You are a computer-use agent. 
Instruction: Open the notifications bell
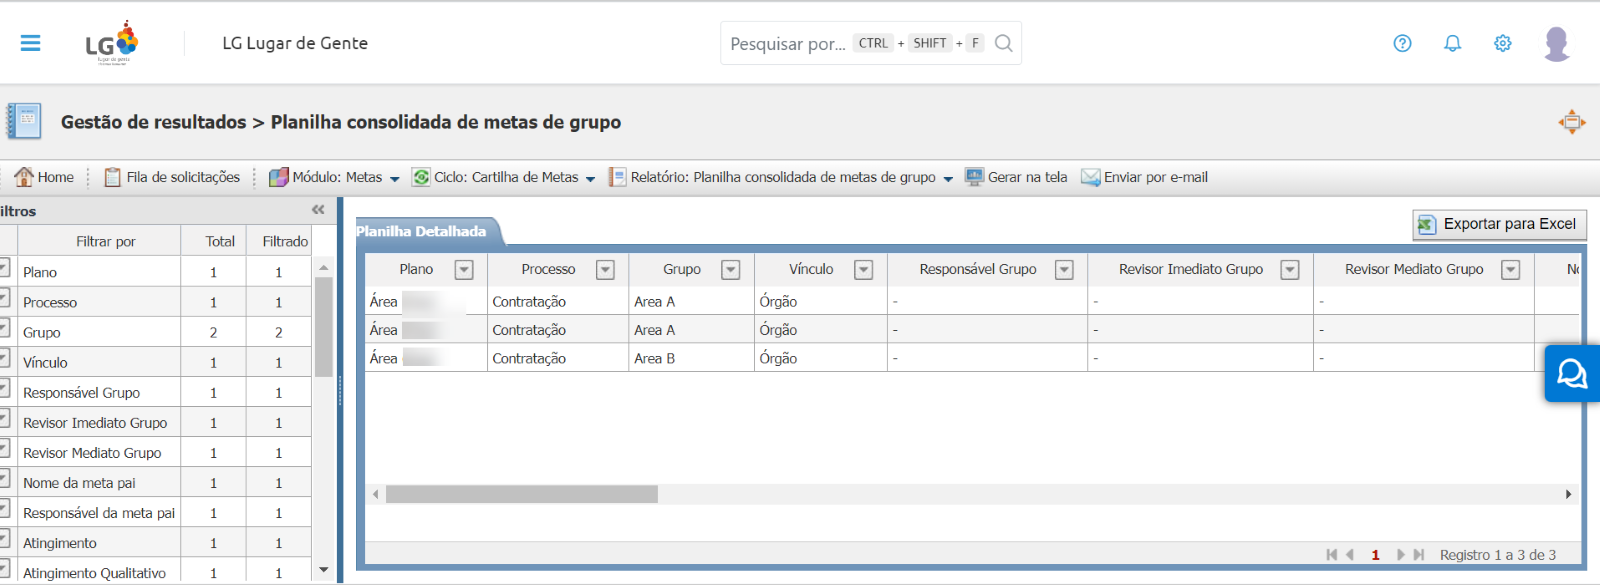[1452, 43]
